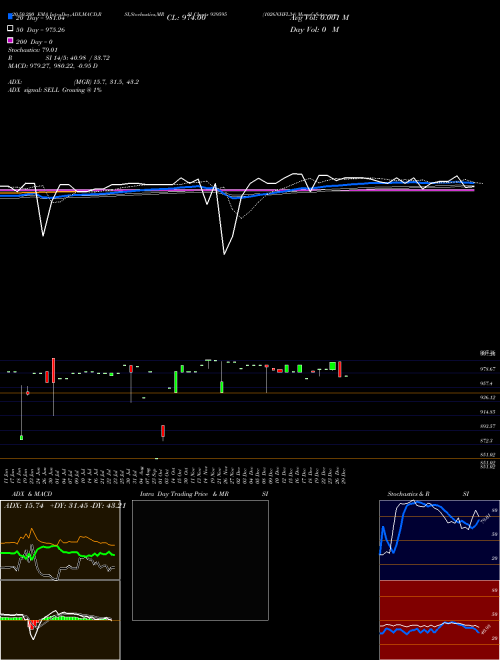Click the 872.3 price axis label
This screenshot has height=660, width=500.
[487, 440]
